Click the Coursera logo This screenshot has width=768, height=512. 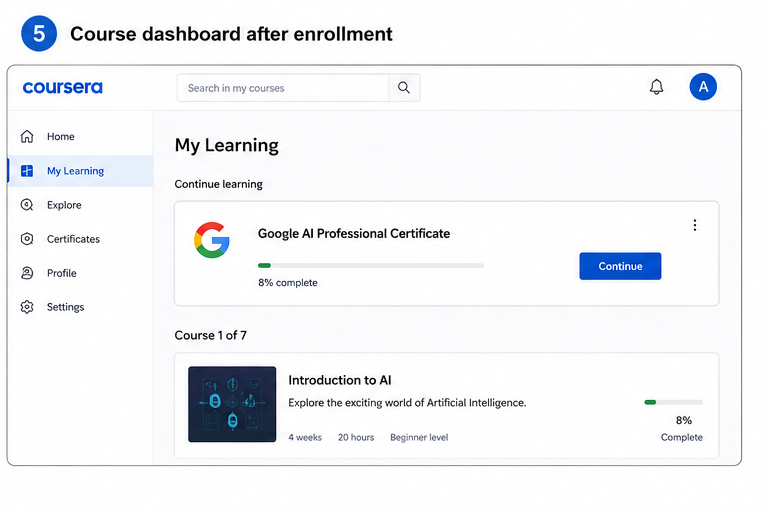(x=63, y=88)
